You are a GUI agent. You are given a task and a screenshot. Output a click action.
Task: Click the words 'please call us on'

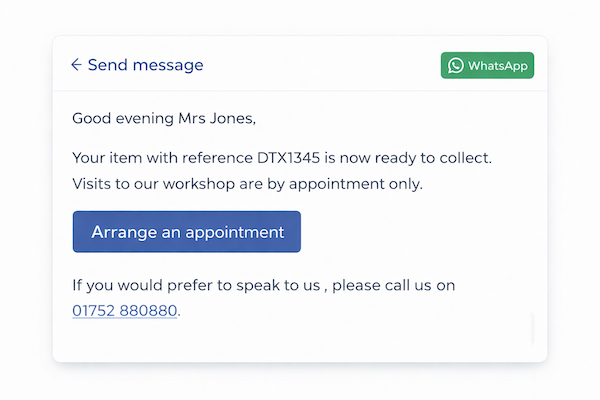[394, 285]
